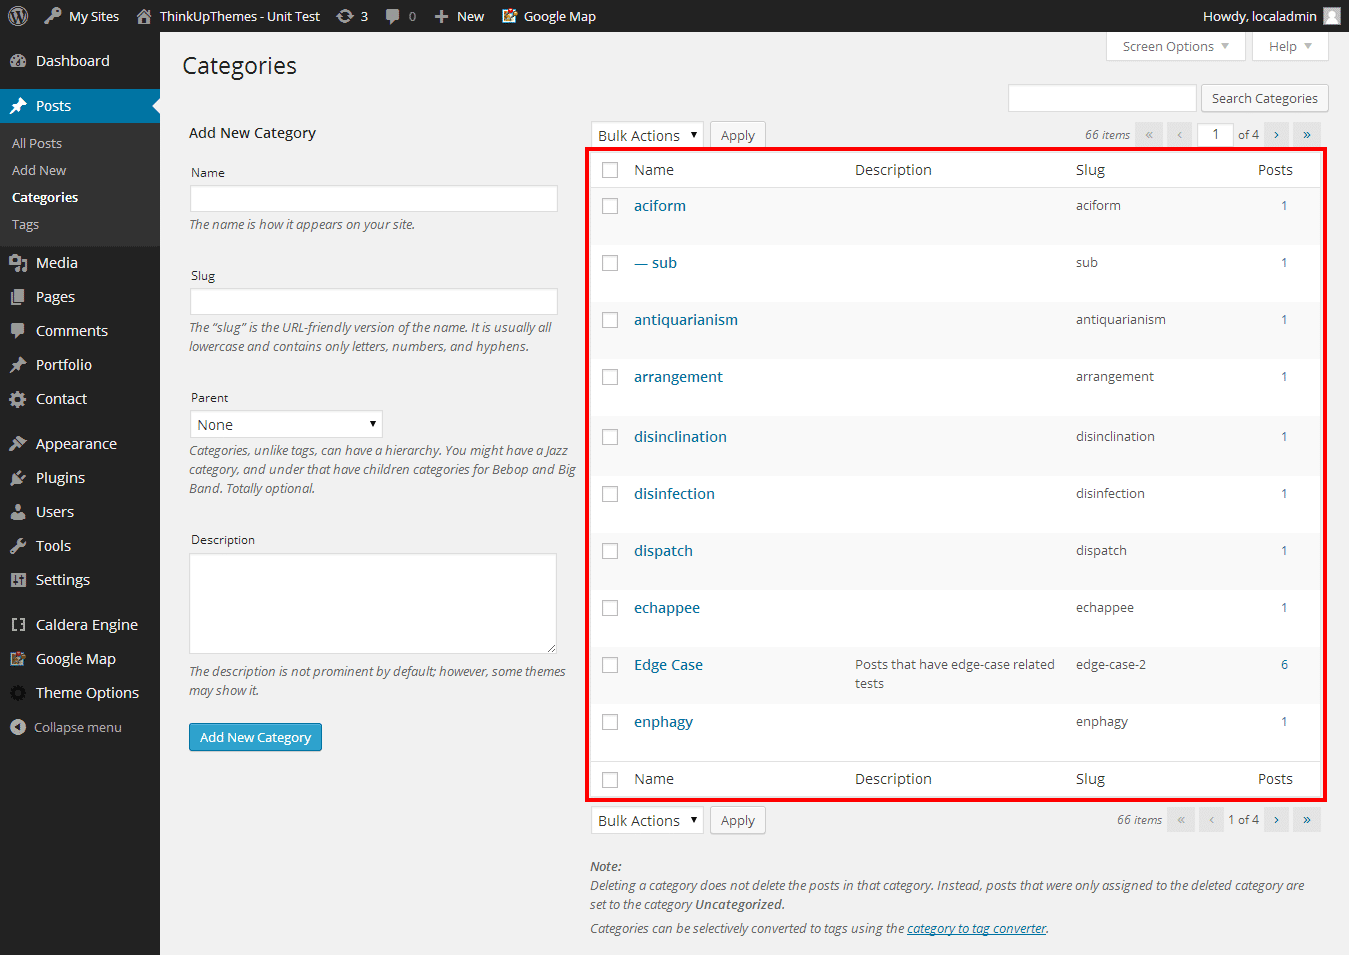Open the updates icon showing 3
1349x955 pixels.
point(345,16)
